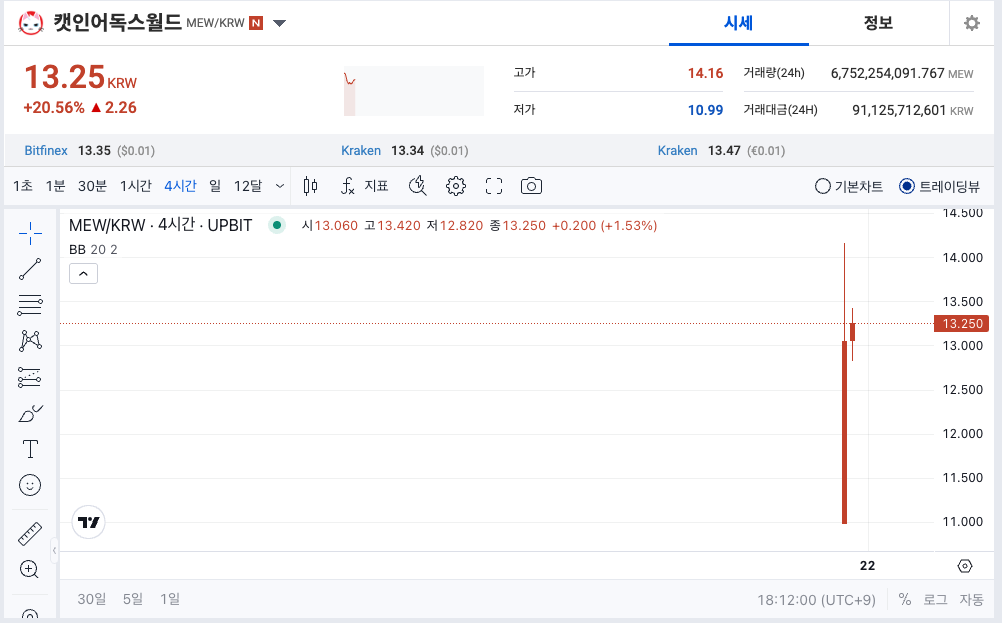
Task: Select the 1시간 timeframe
Action: point(135,186)
